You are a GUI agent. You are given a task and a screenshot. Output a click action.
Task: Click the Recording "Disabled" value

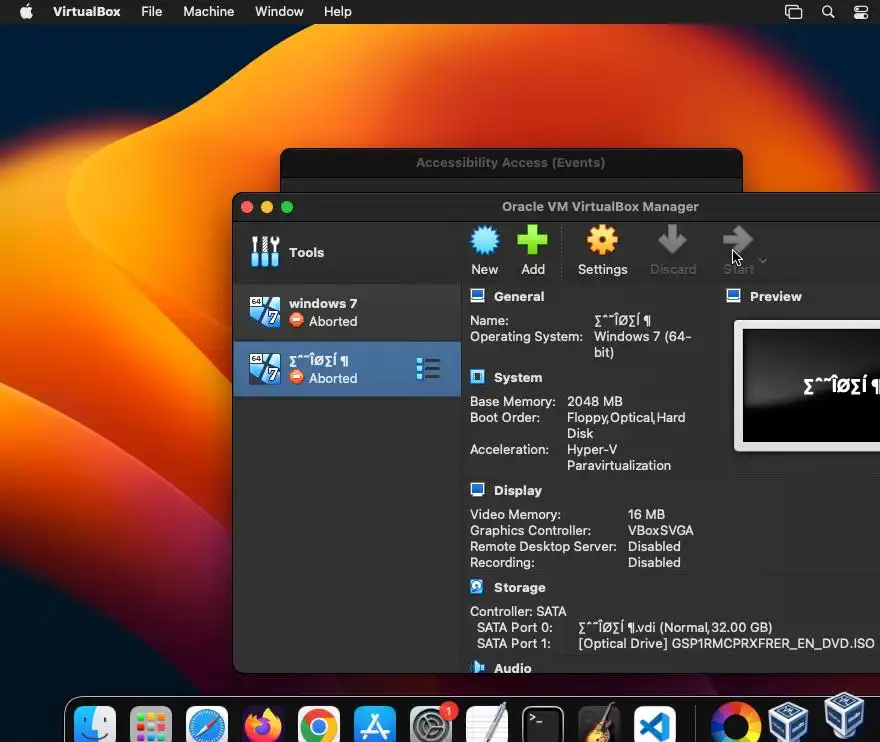coord(654,562)
